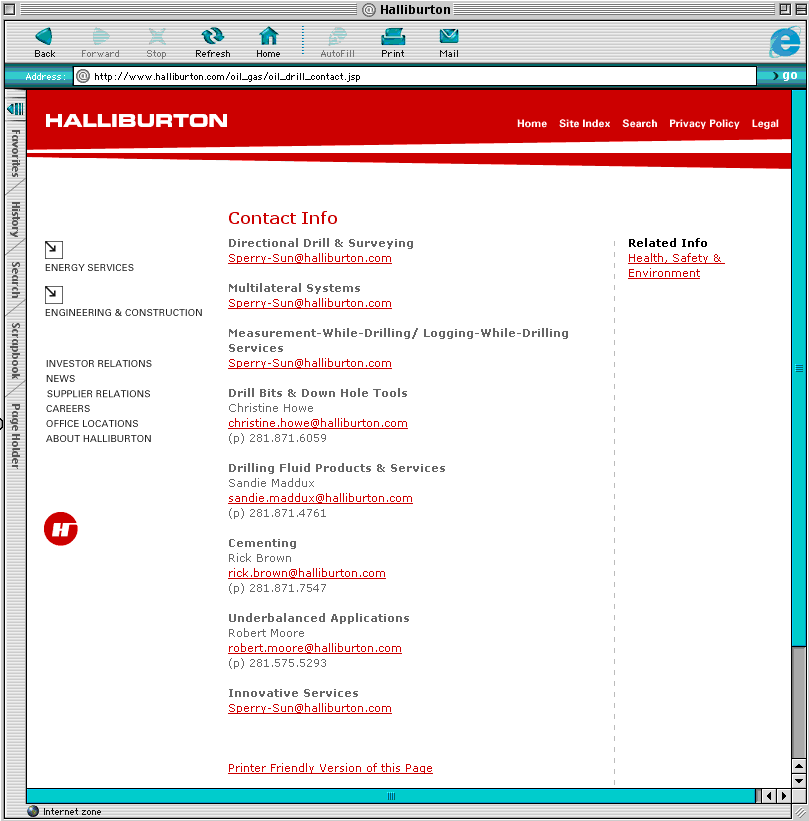Open the Legal header link
Screen dimensions: 809x821
tap(765, 124)
